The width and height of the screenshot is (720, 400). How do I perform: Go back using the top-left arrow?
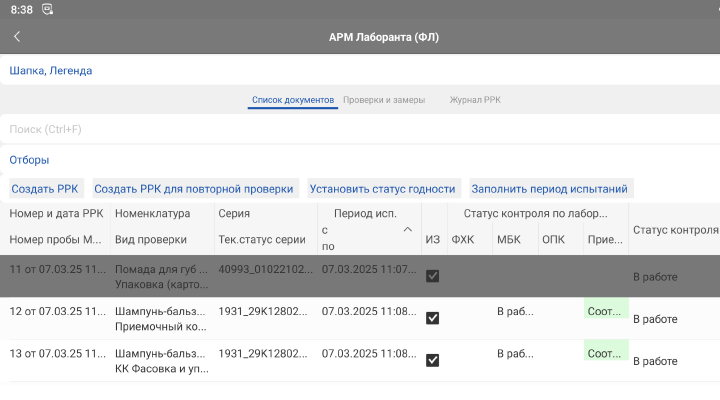click(x=17, y=37)
